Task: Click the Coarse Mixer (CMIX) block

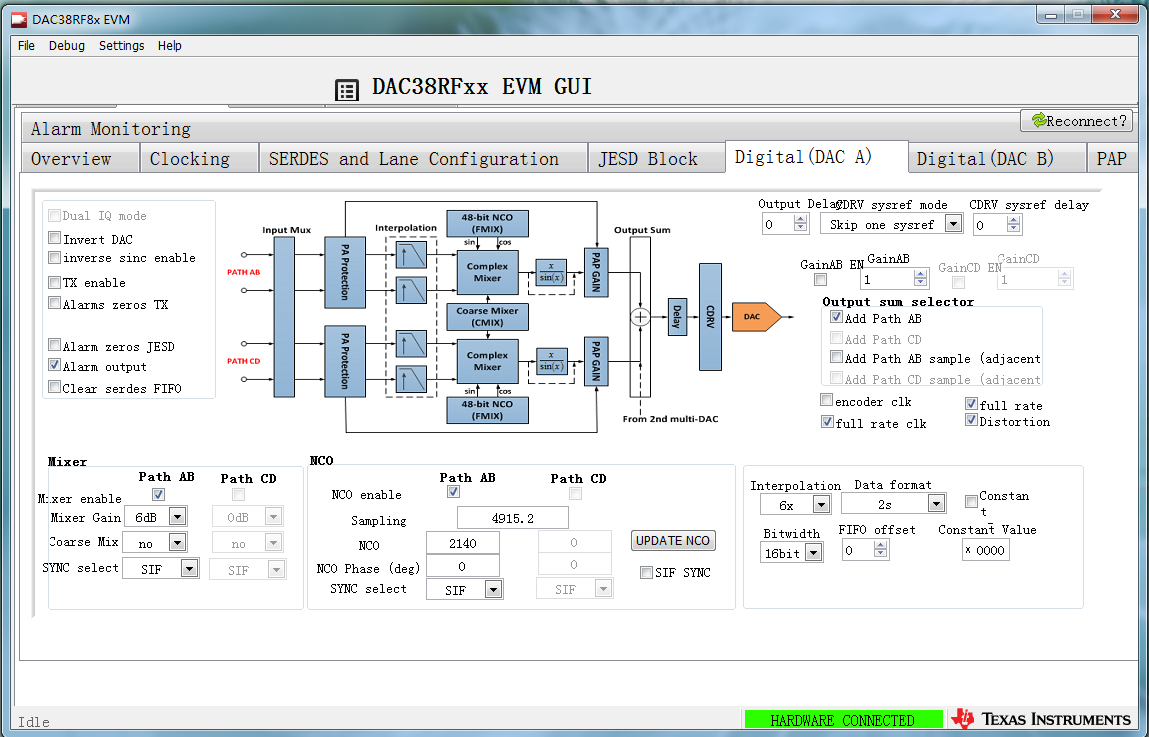Action: 487,316
